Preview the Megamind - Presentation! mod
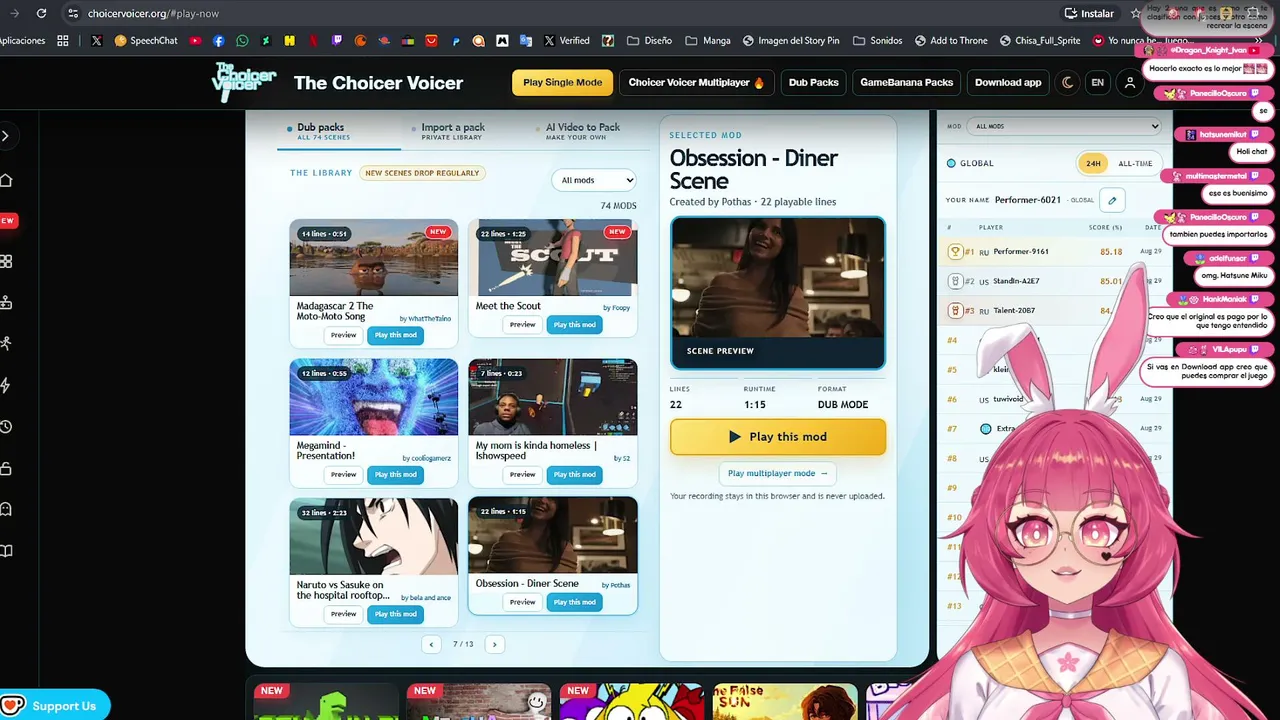Viewport: 1280px width, 720px height. click(x=343, y=475)
